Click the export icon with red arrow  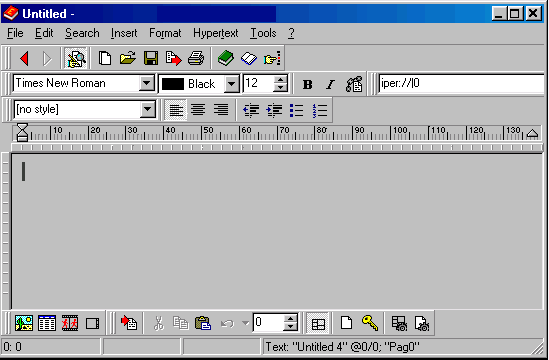[x=174, y=58]
